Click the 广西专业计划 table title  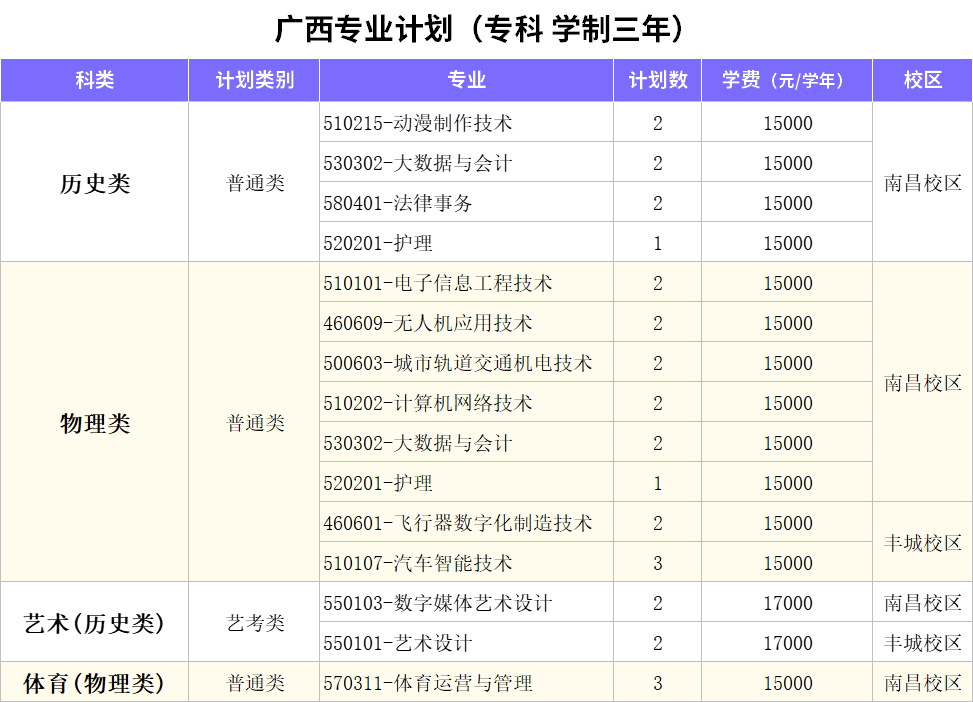[486, 29]
